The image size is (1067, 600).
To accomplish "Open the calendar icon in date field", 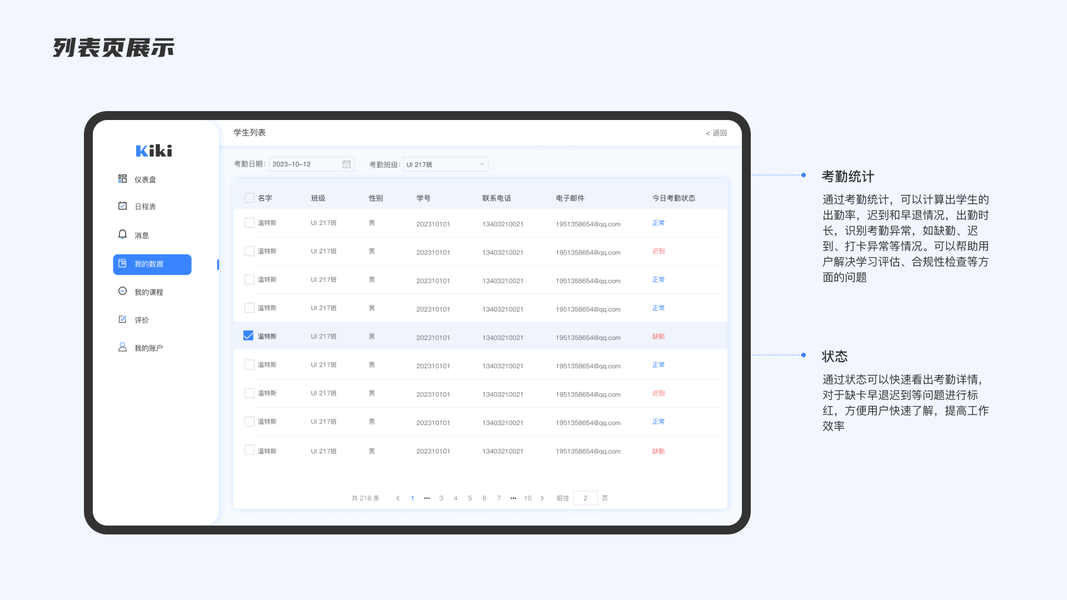I will tap(346, 164).
